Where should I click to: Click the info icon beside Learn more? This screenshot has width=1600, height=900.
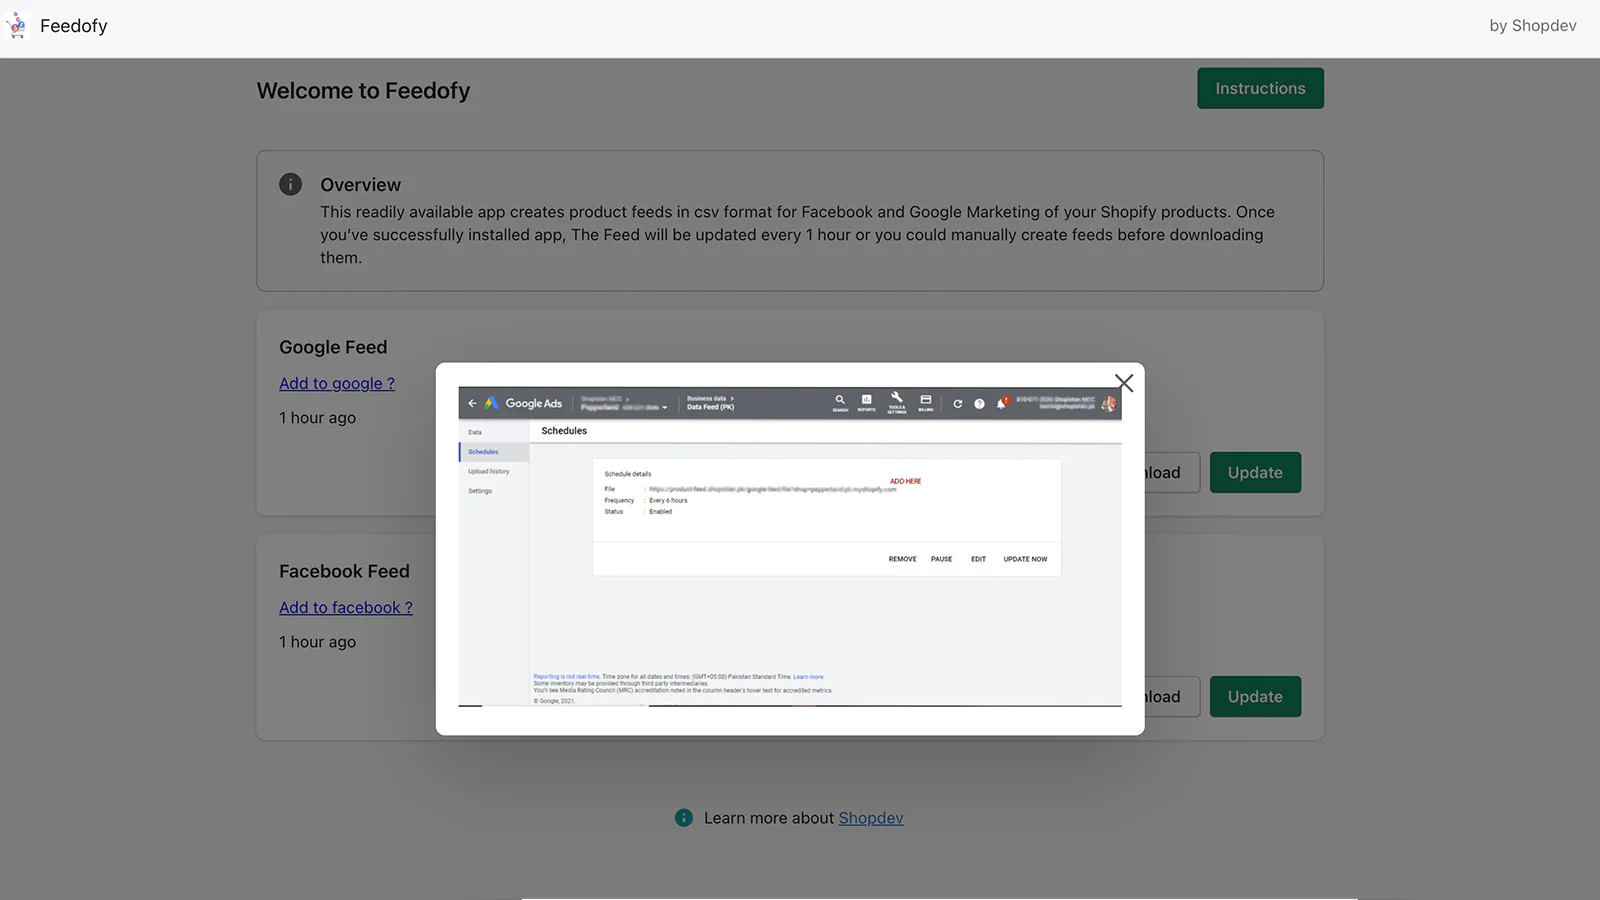tap(684, 818)
